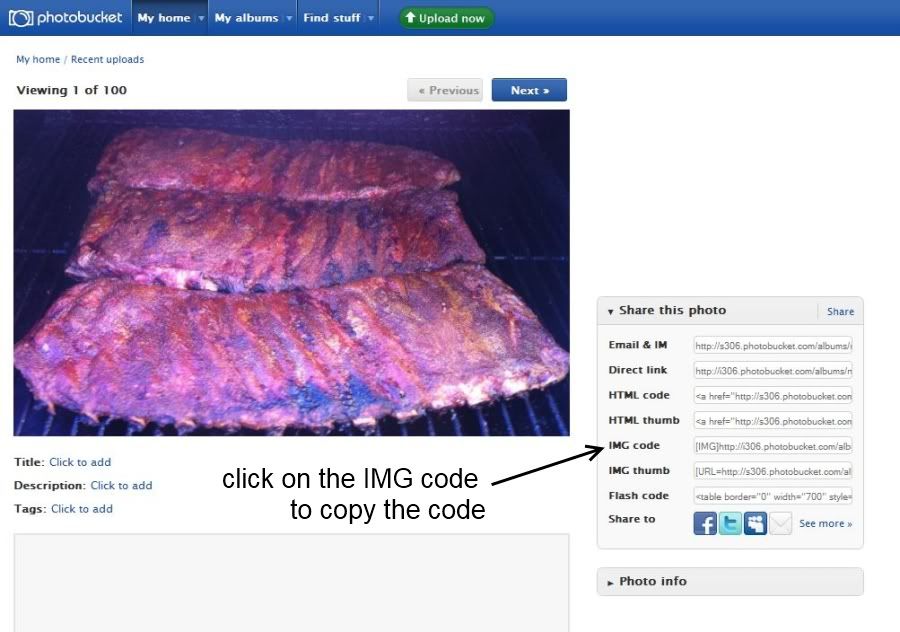
Task: Share photo via email envelope icon
Action: click(x=781, y=523)
